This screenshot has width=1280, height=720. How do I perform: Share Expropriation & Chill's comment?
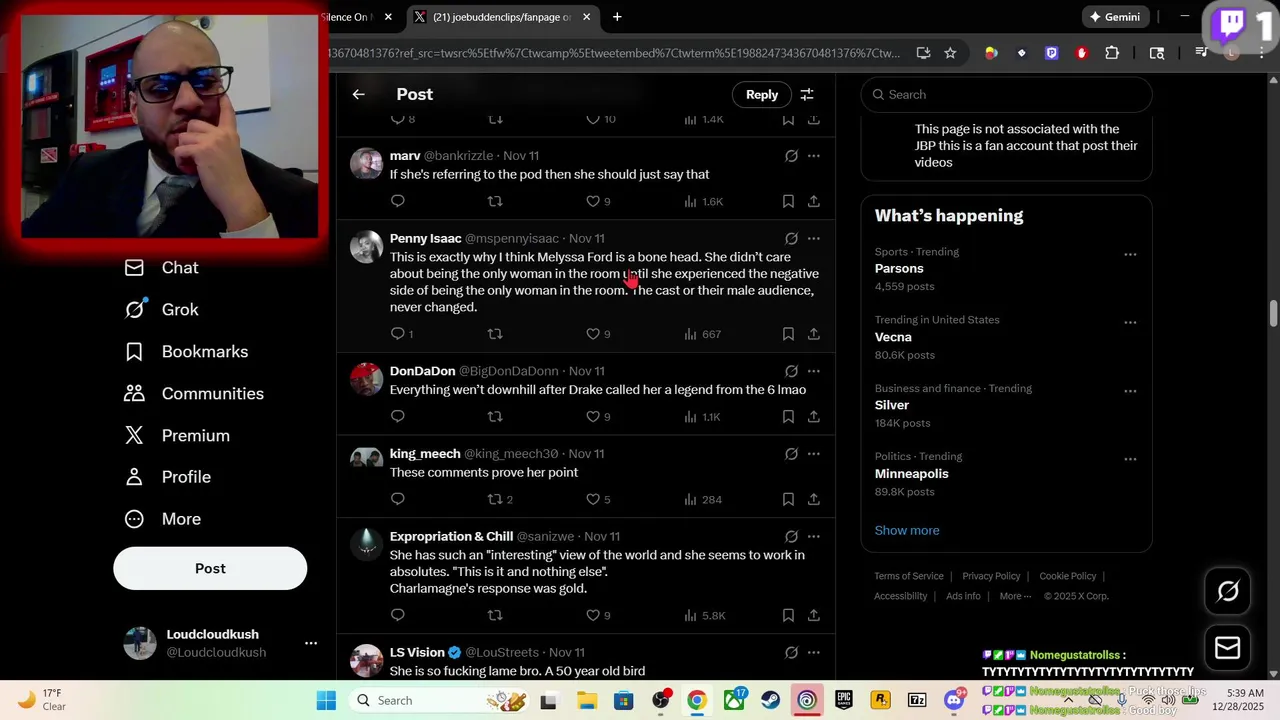[814, 615]
